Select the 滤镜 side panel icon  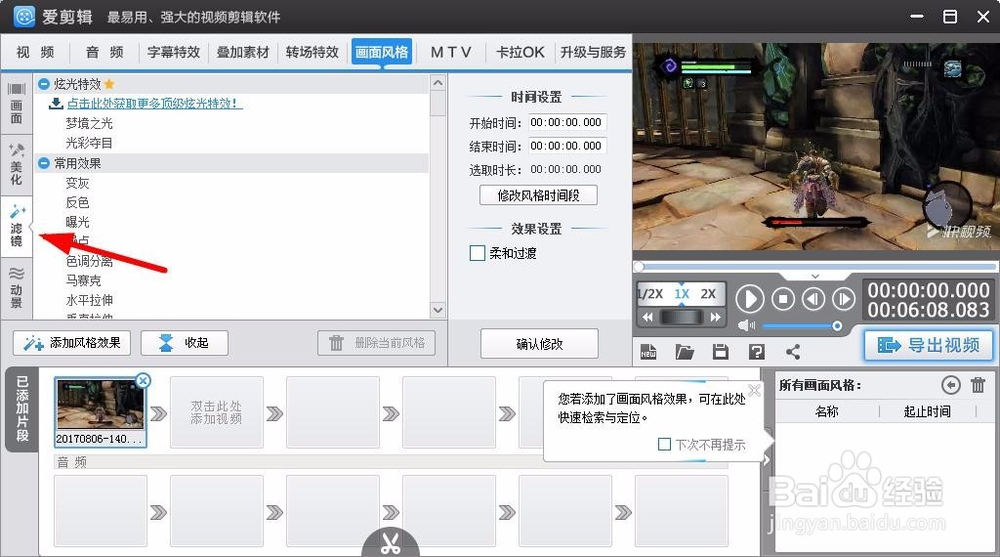tap(17, 226)
